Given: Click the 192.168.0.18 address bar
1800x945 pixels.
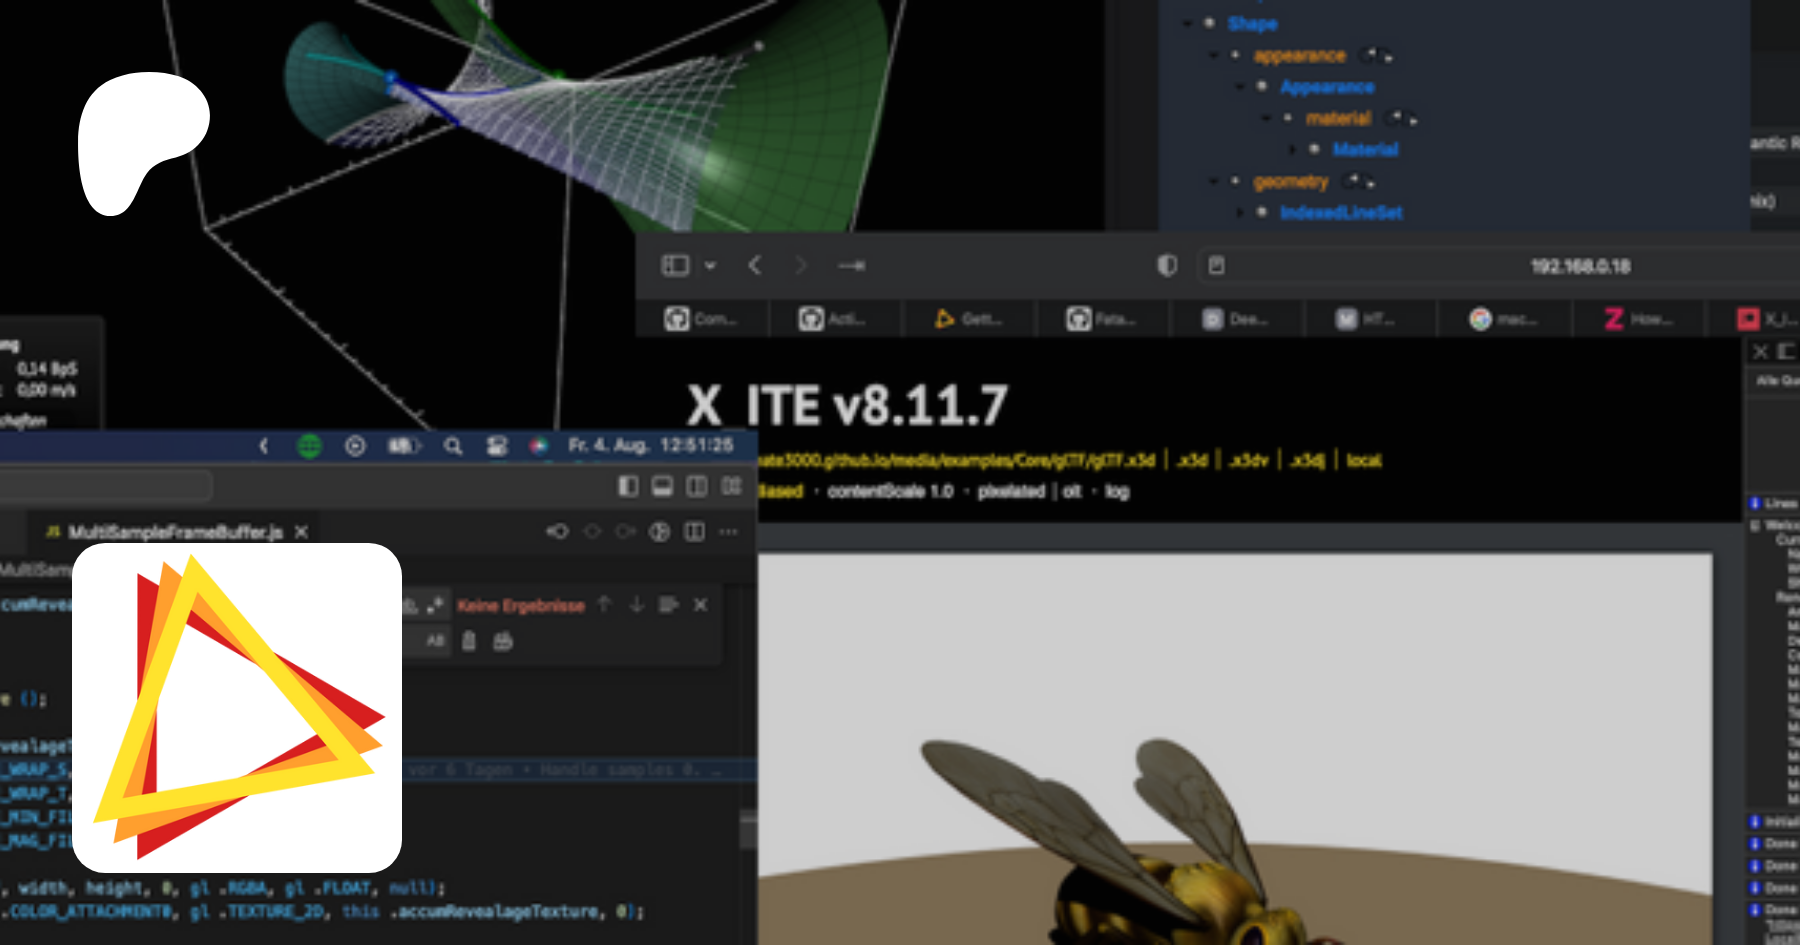Looking at the screenshot, I should (x=1580, y=266).
